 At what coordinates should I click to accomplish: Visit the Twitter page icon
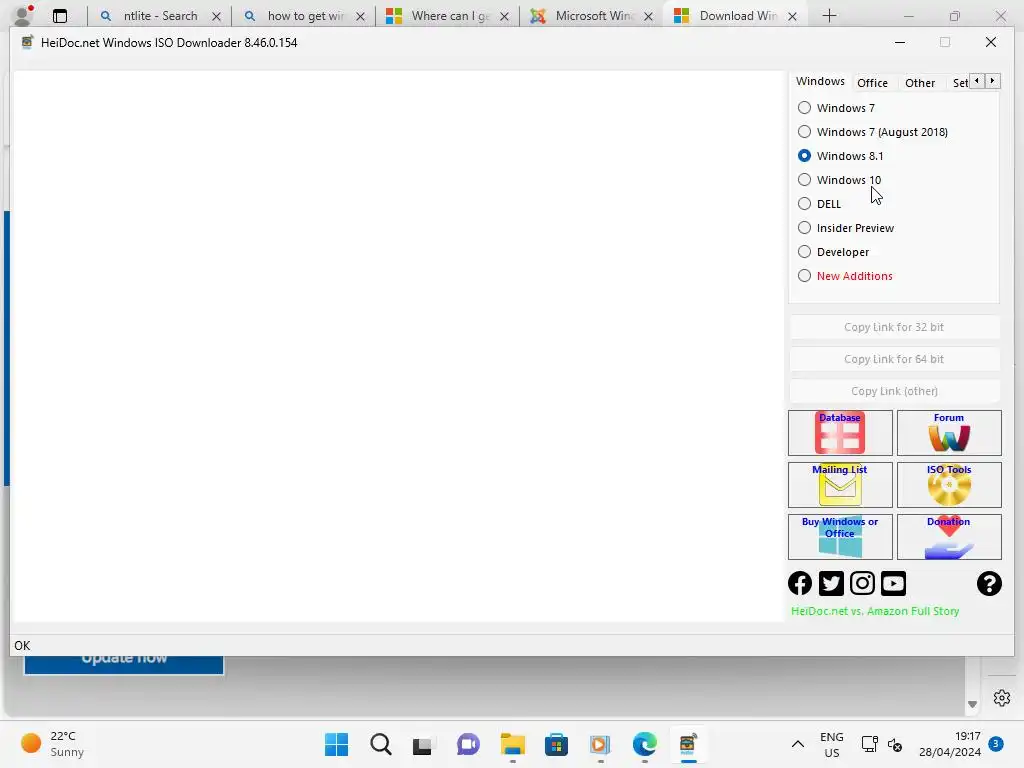click(x=831, y=583)
